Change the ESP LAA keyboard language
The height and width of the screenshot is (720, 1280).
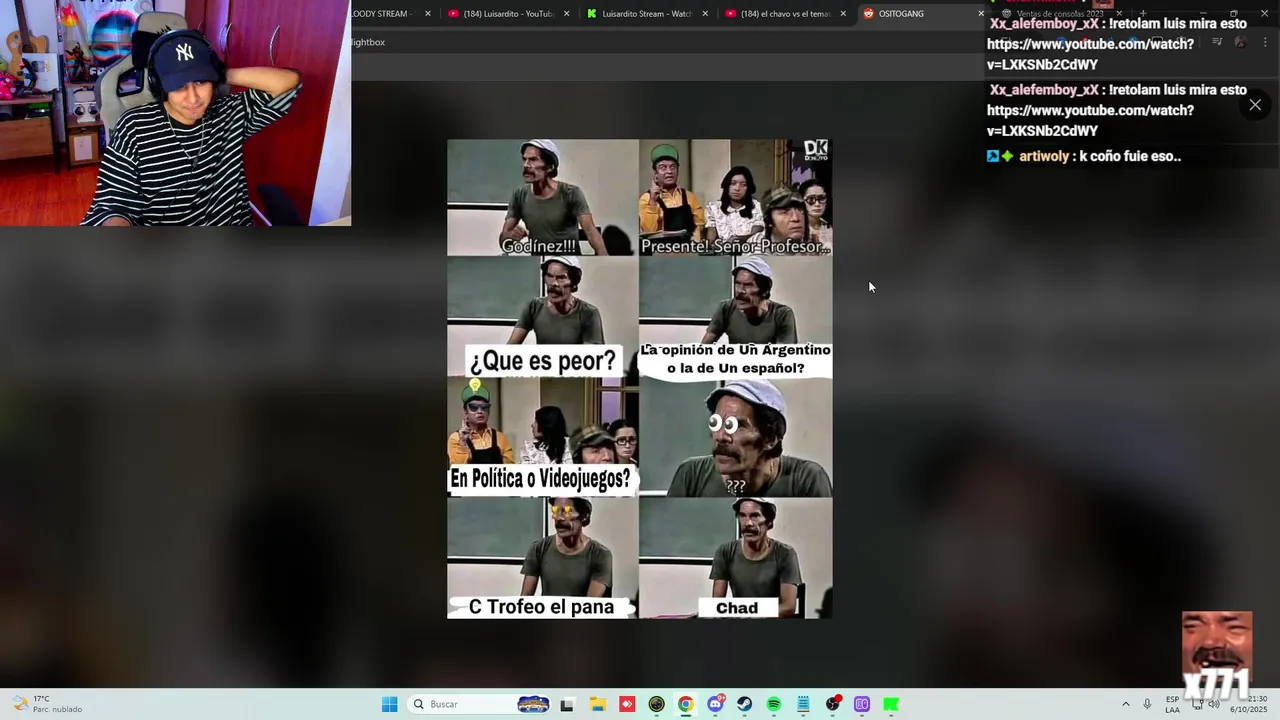tap(1172, 704)
